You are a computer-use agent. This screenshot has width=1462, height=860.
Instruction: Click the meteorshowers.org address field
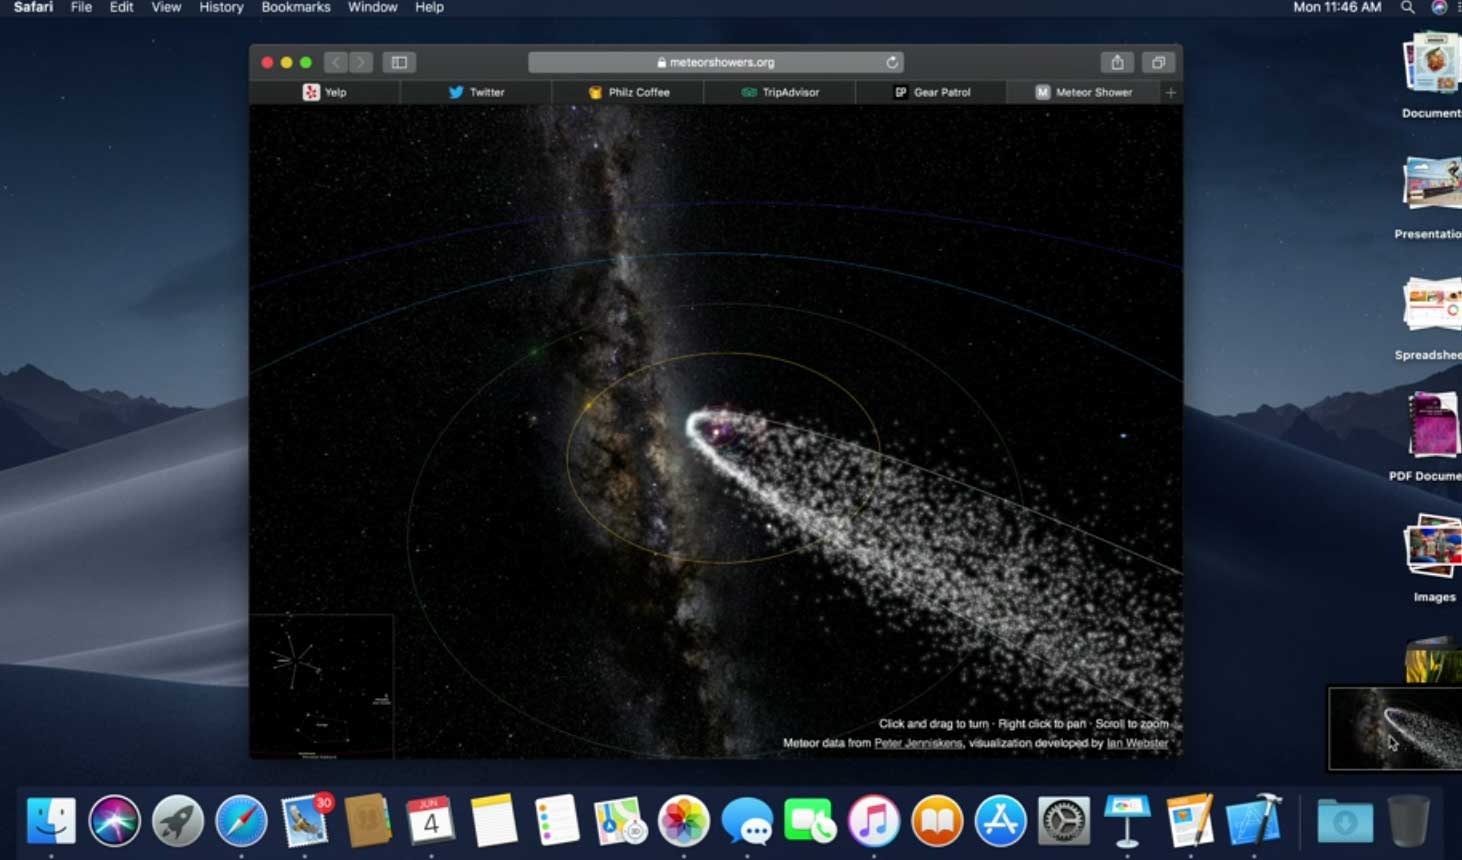click(x=716, y=62)
